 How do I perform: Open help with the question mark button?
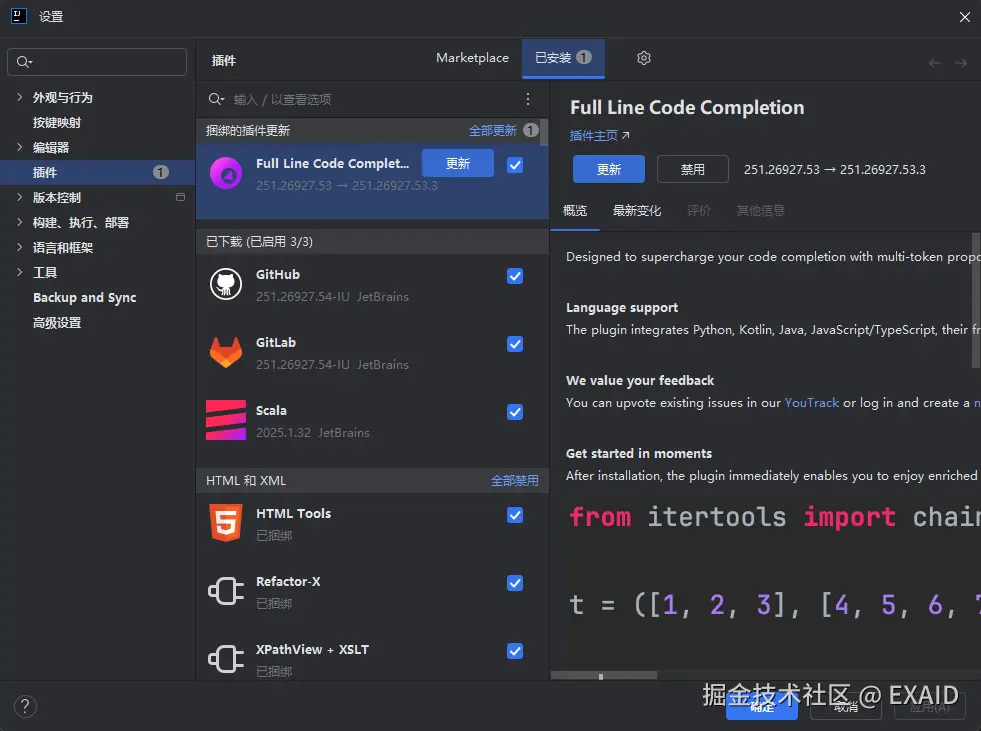click(25, 707)
